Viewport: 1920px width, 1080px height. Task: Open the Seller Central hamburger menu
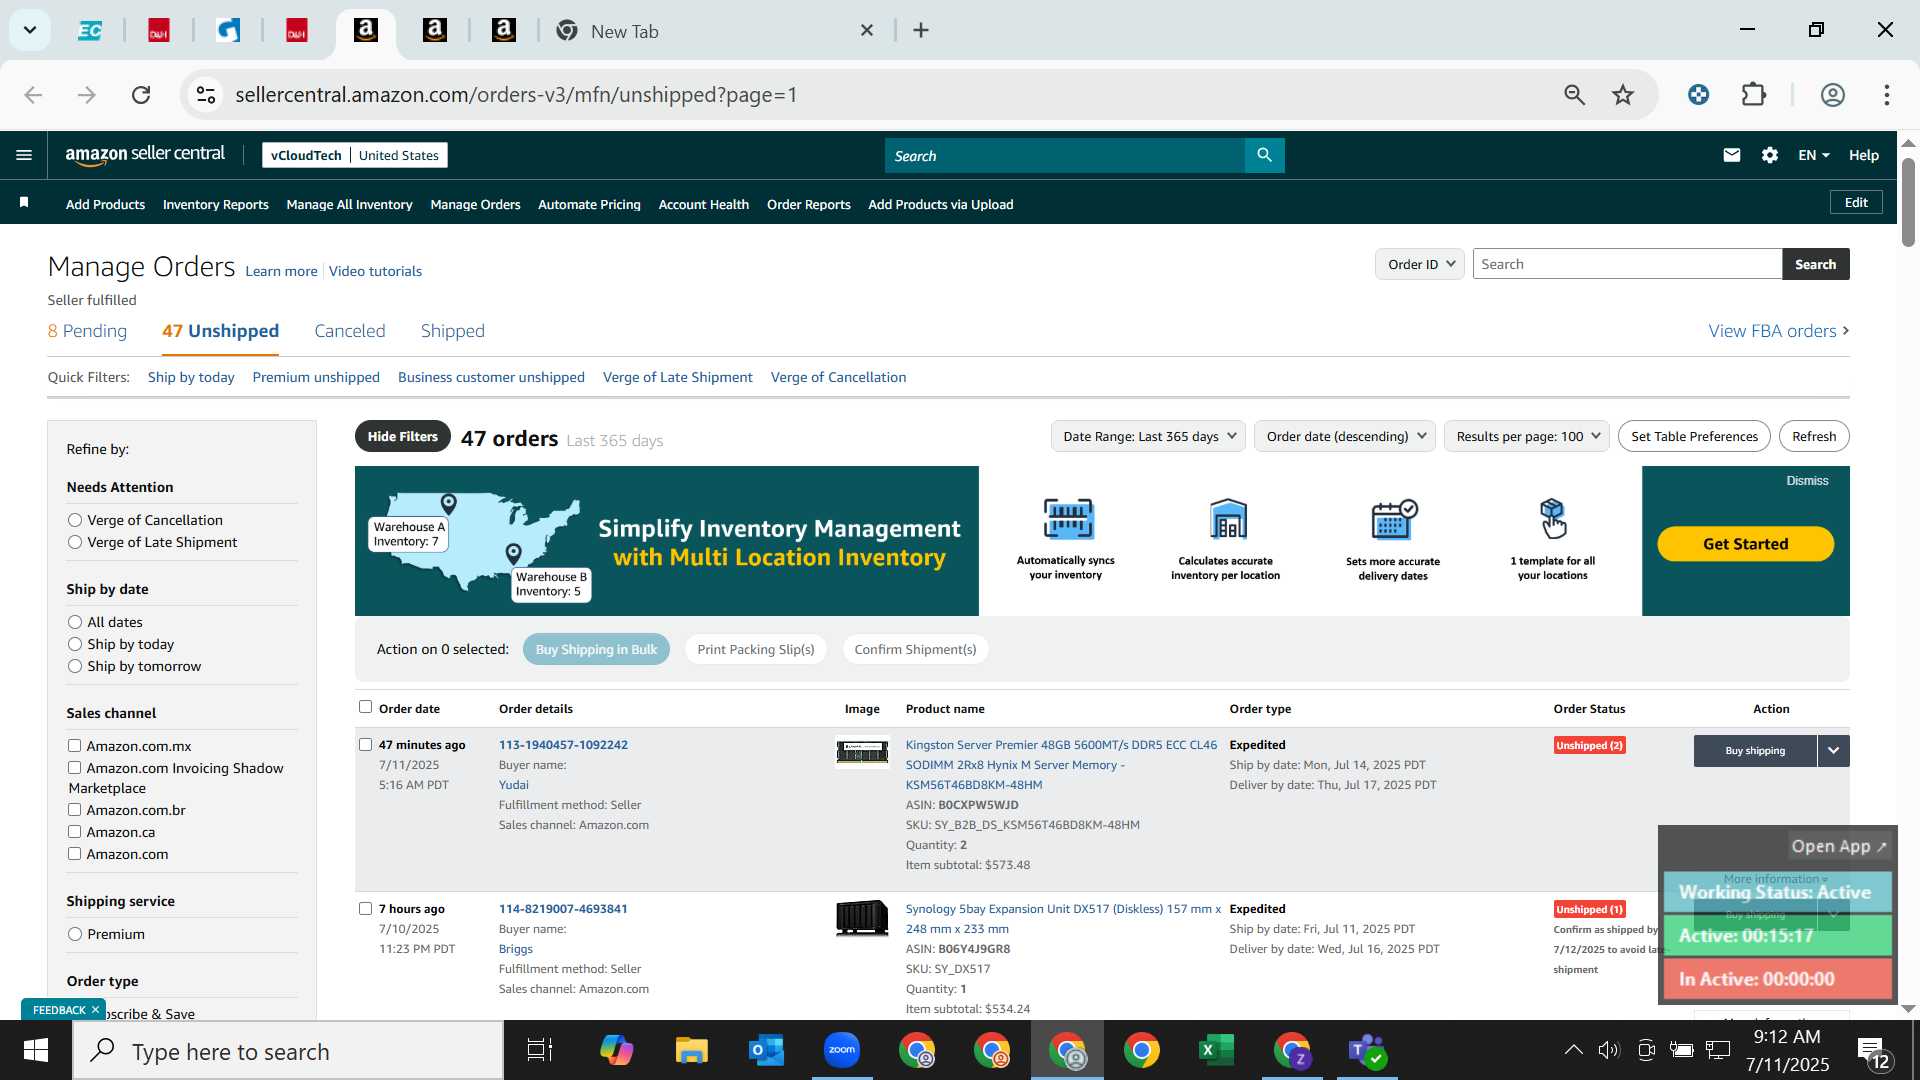click(x=24, y=155)
